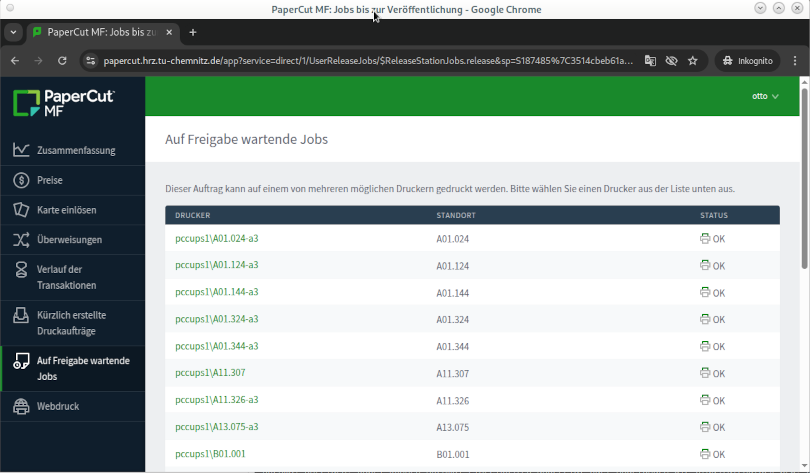
Task: Click the Inkognito profile button
Action: point(747,61)
